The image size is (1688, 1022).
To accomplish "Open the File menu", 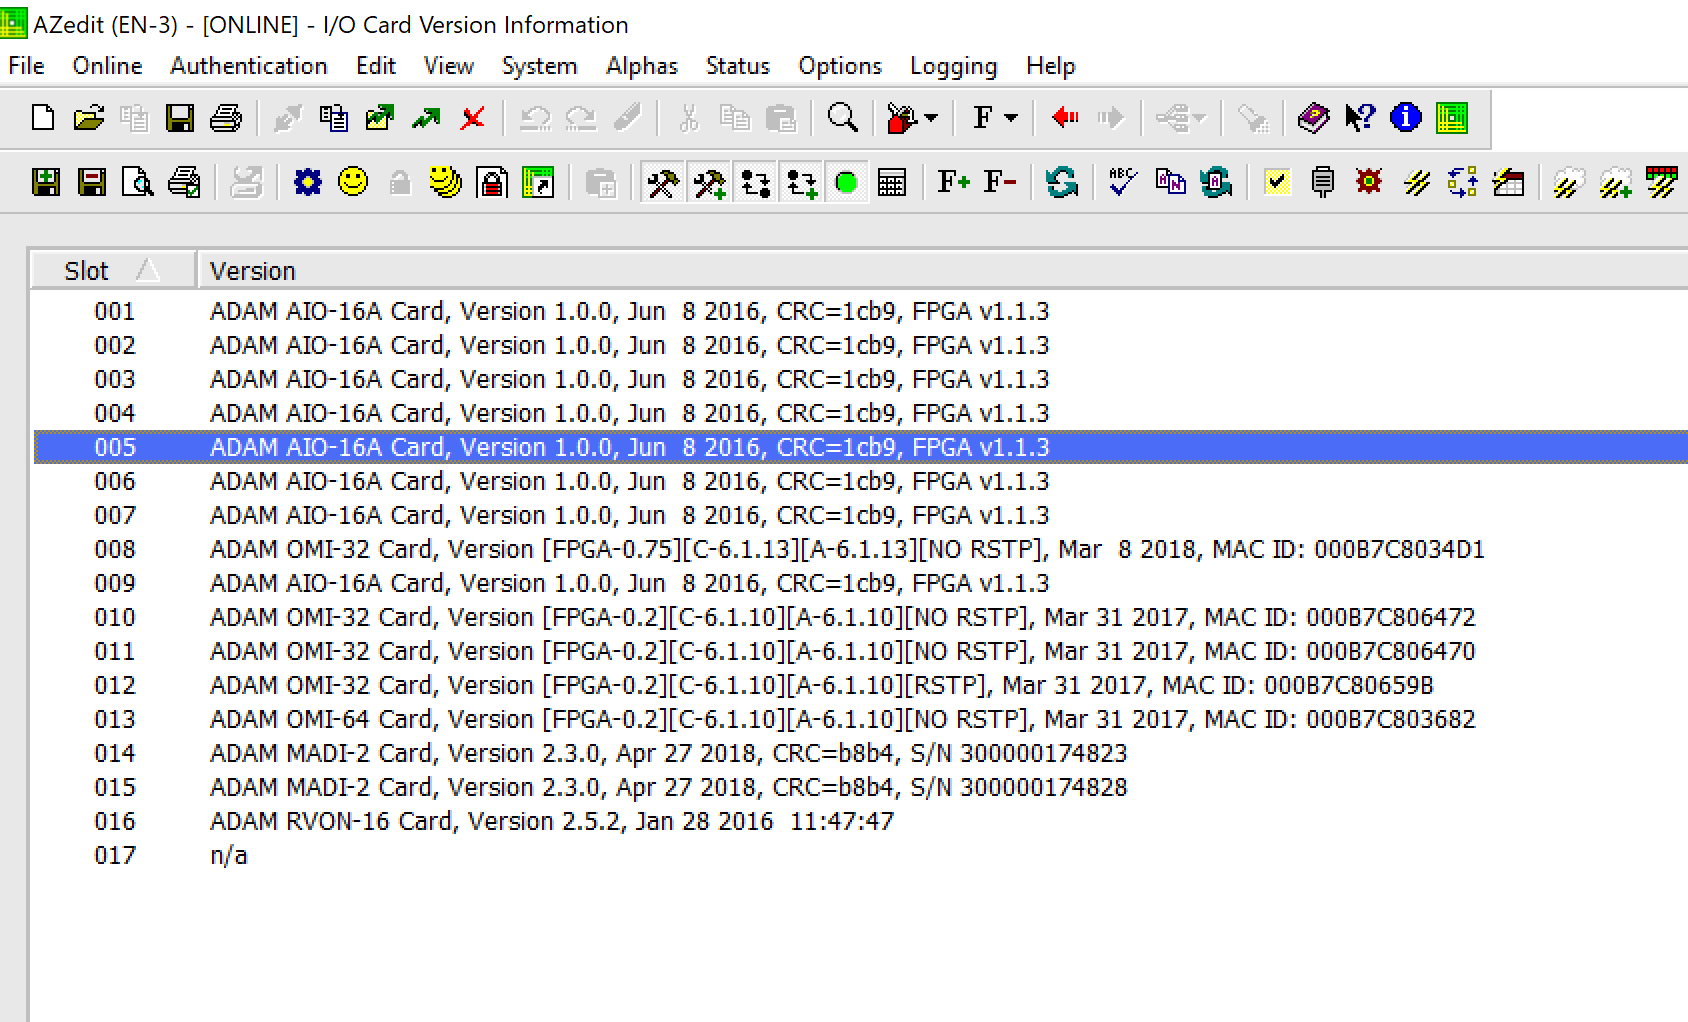I will click(26, 66).
